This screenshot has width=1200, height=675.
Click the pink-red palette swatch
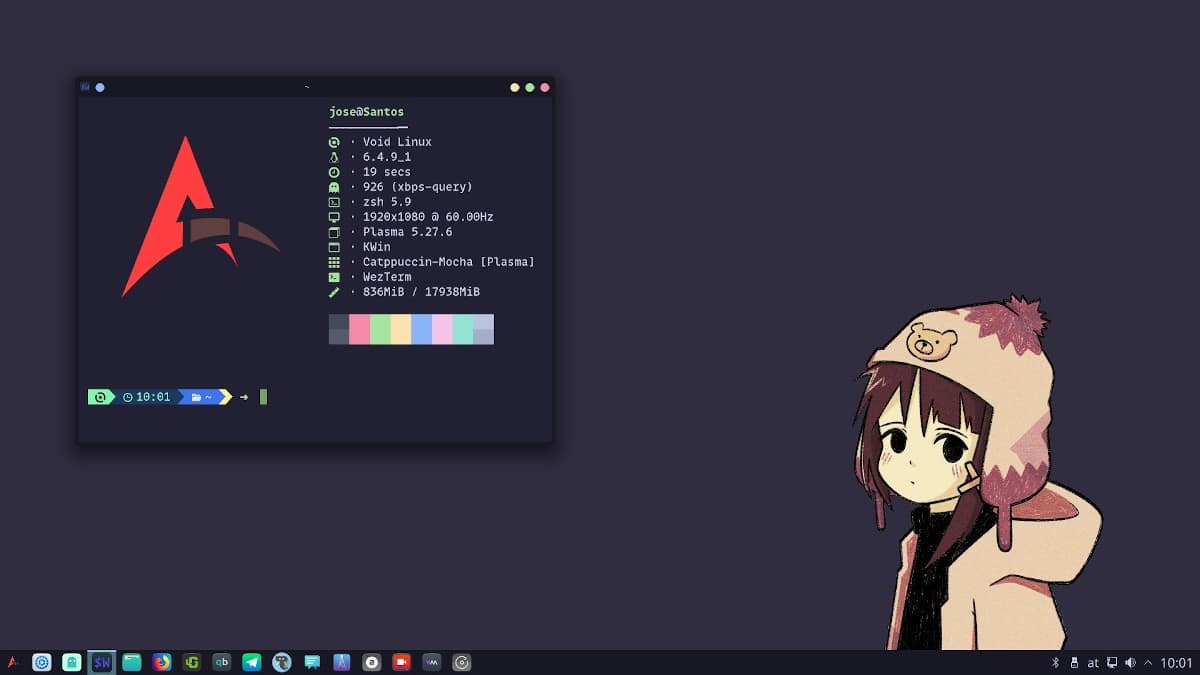pos(360,329)
